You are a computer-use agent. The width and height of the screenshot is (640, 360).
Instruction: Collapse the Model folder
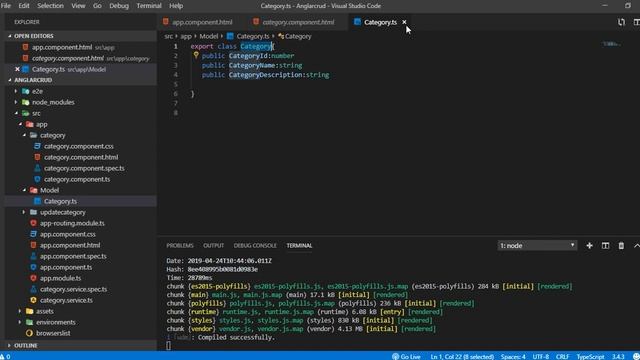click(49, 190)
